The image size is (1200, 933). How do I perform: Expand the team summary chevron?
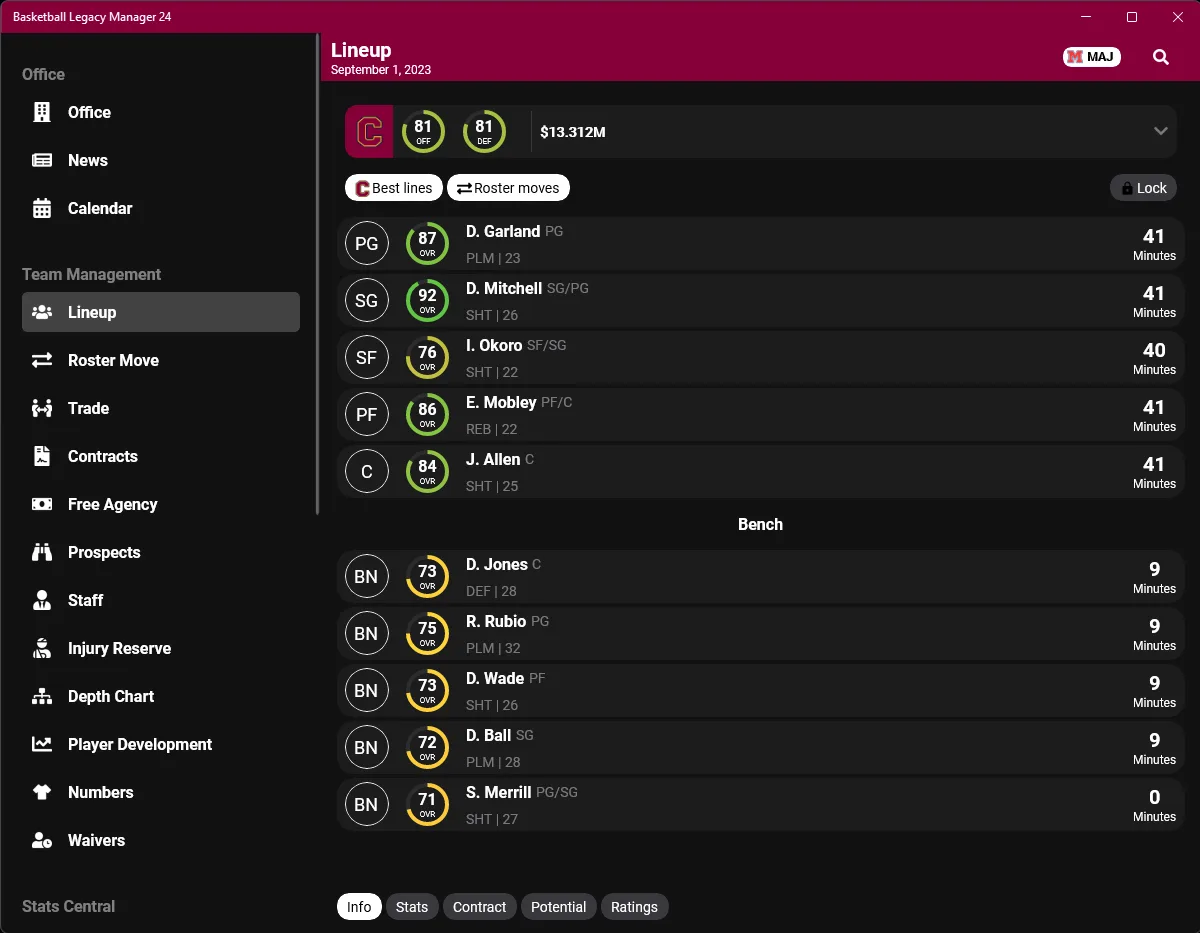click(x=1161, y=131)
